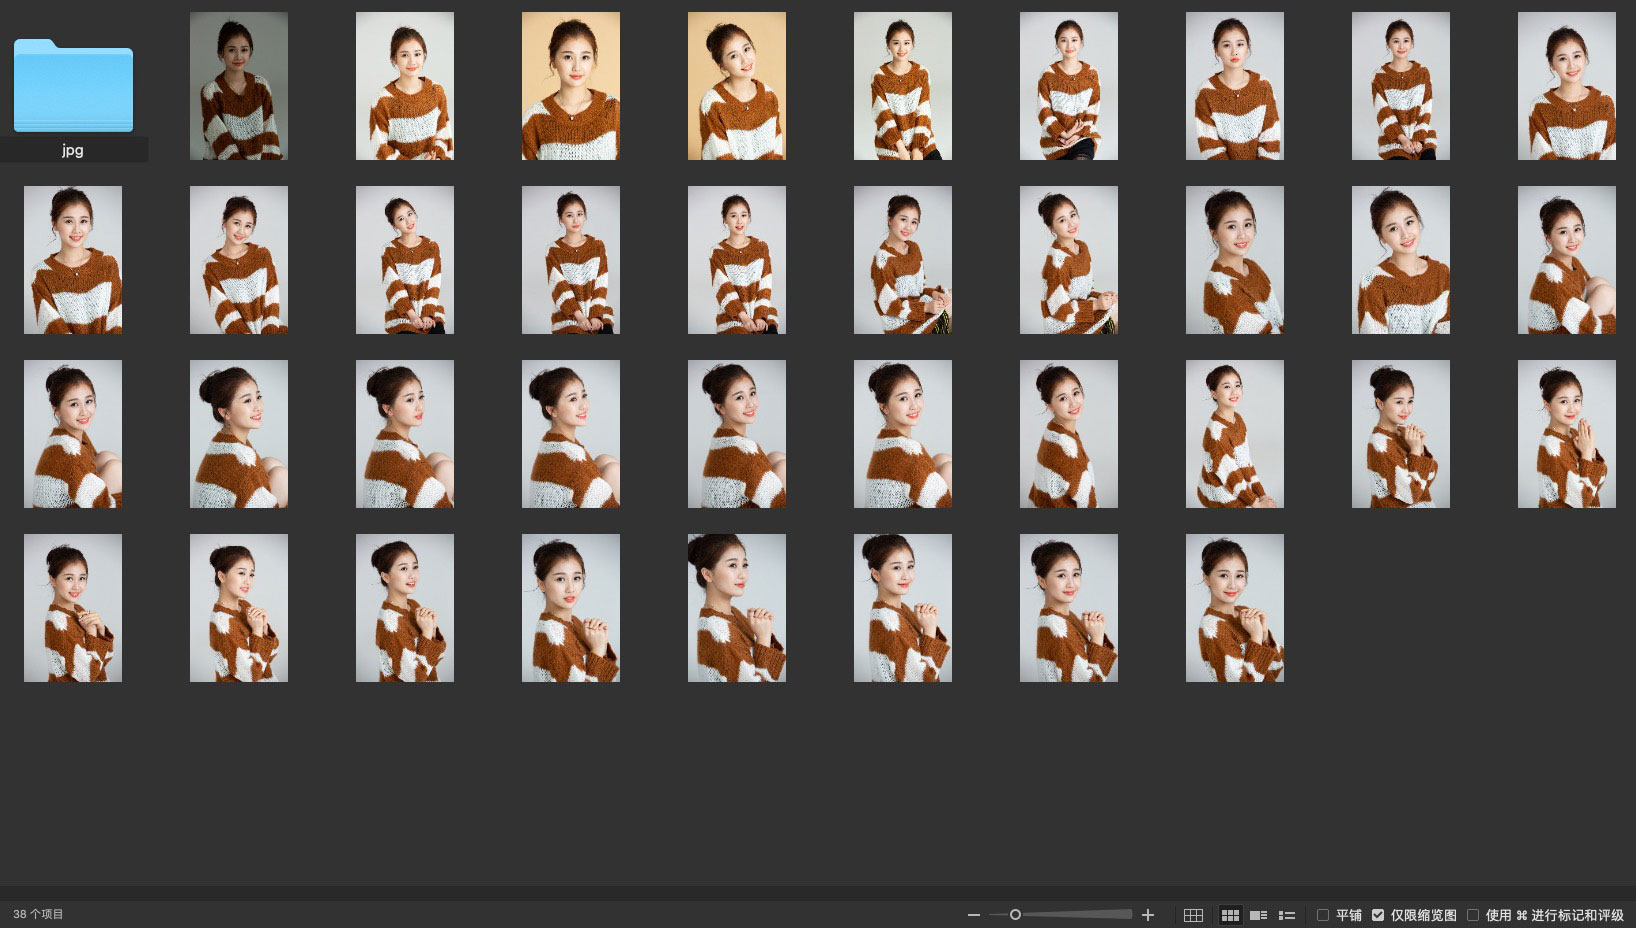Click the 38 个项目 item count text
Screen dimensions: 1636x928
(38, 914)
